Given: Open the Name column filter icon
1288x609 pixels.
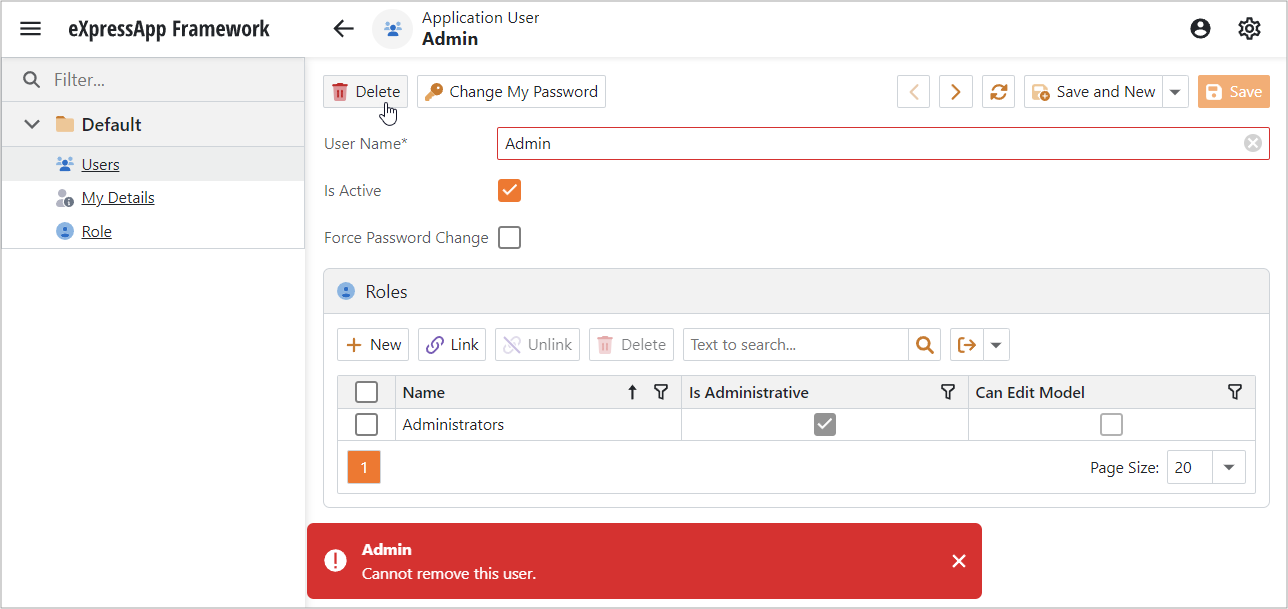Looking at the screenshot, I should (x=660, y=392).
